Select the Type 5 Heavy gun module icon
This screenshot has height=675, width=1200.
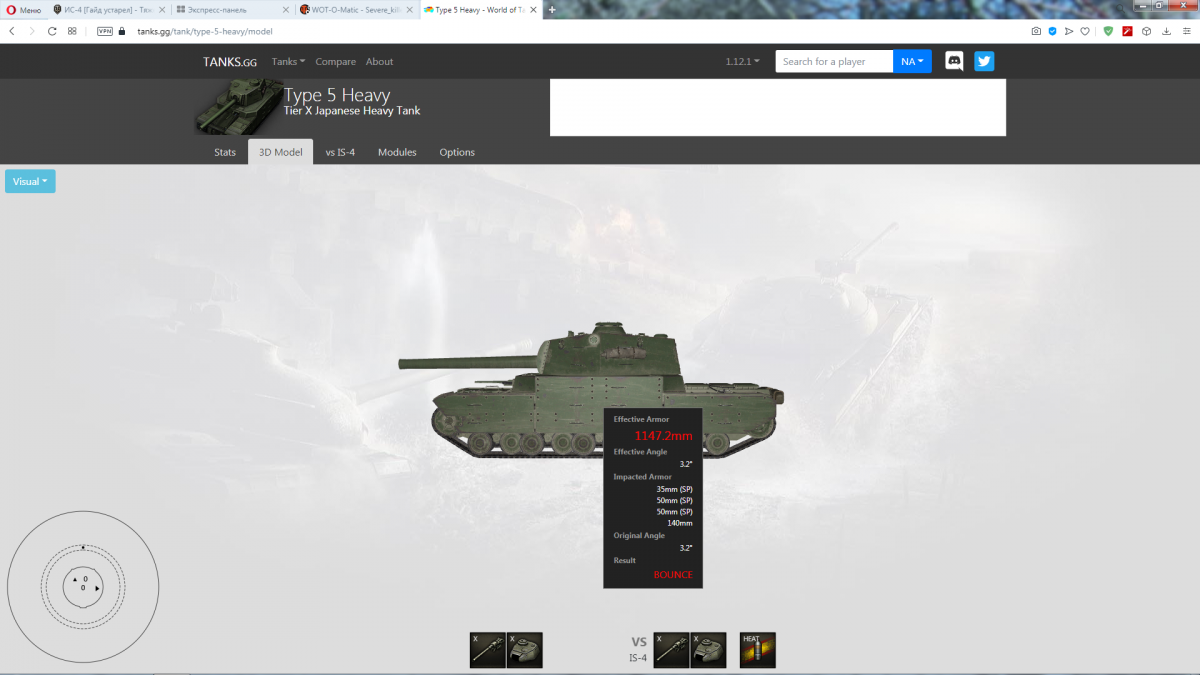pyautogui.click(x=487, y=650)
